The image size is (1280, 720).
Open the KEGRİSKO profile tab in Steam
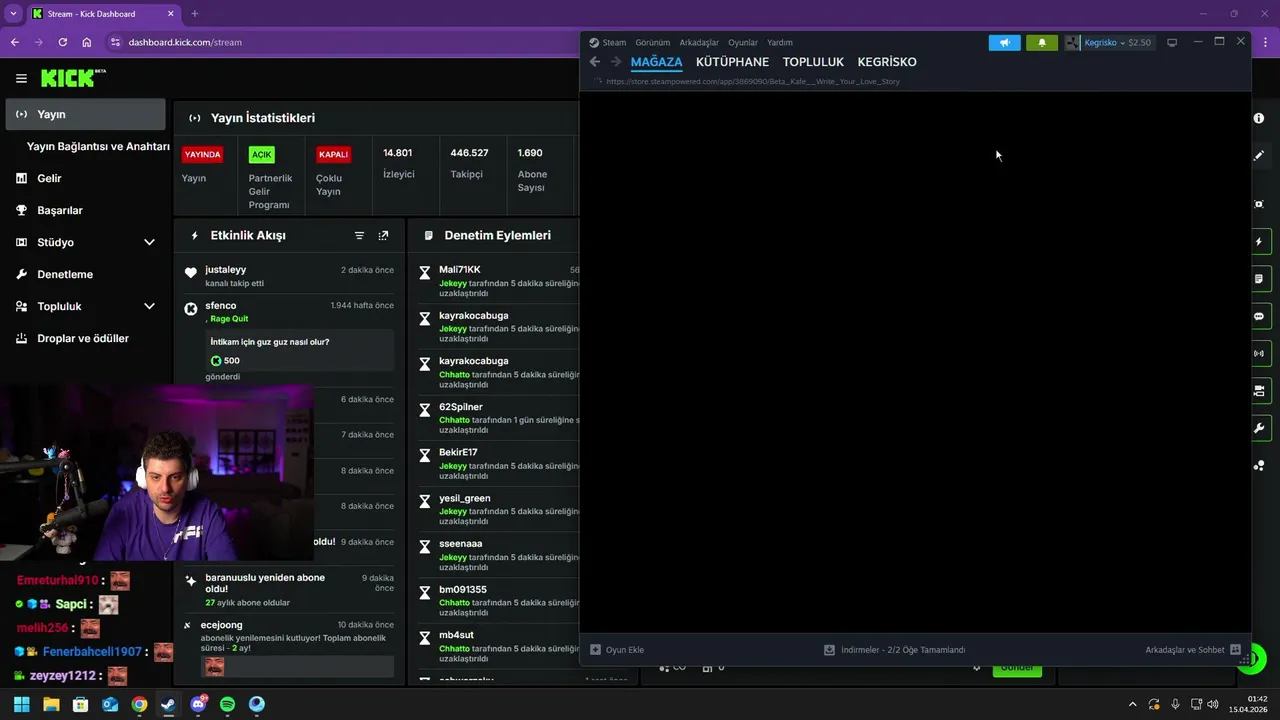[887, 62]
